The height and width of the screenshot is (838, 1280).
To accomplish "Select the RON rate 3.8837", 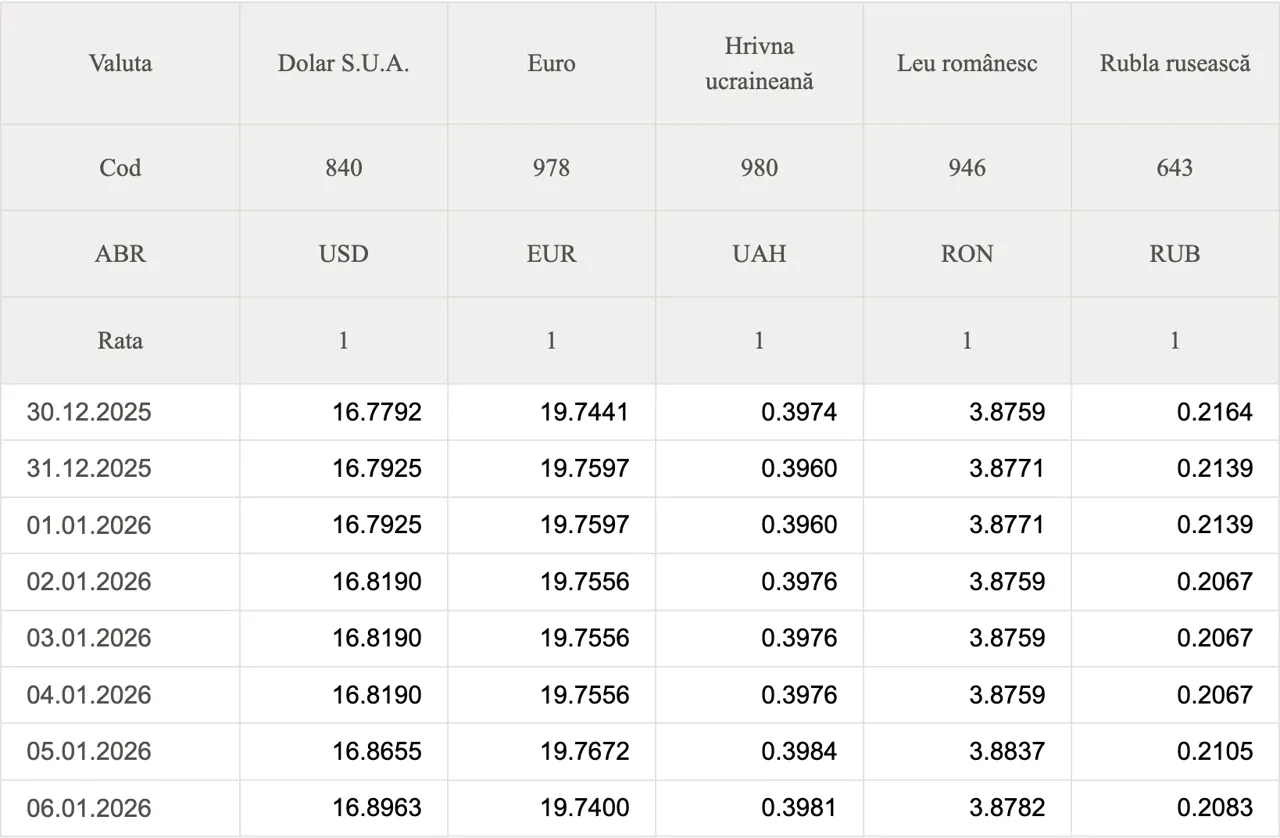I will coord(1007,751).
